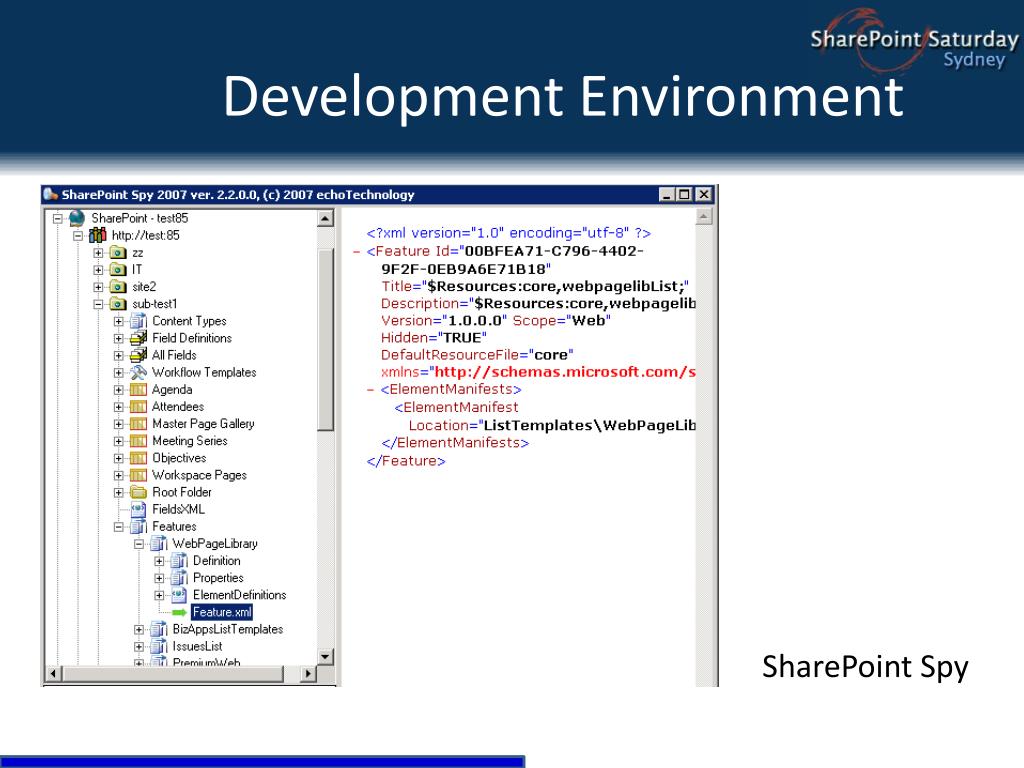The image size is (1024, 768).
Task: Click the IssuesList feature icon
Action: tap(159, 647)
